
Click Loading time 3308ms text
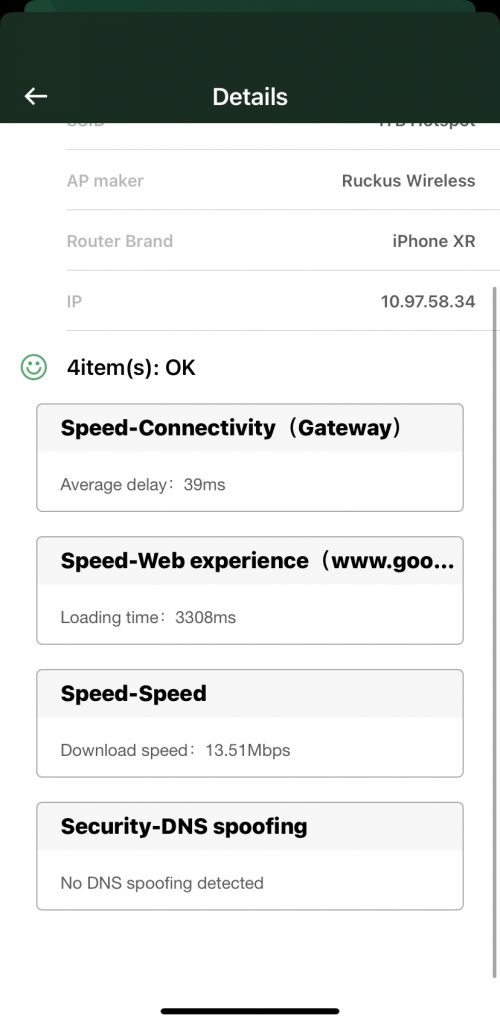point(148,617)
